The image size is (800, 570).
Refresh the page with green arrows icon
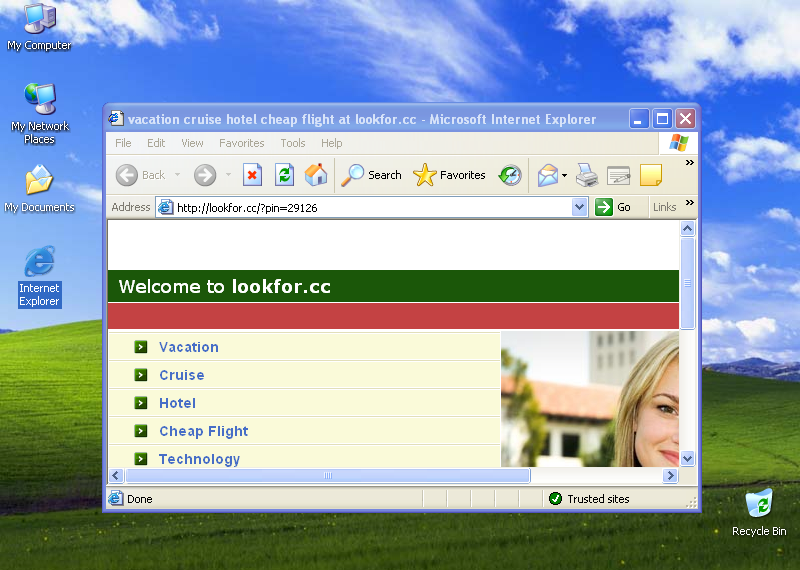tap(284, 175)
